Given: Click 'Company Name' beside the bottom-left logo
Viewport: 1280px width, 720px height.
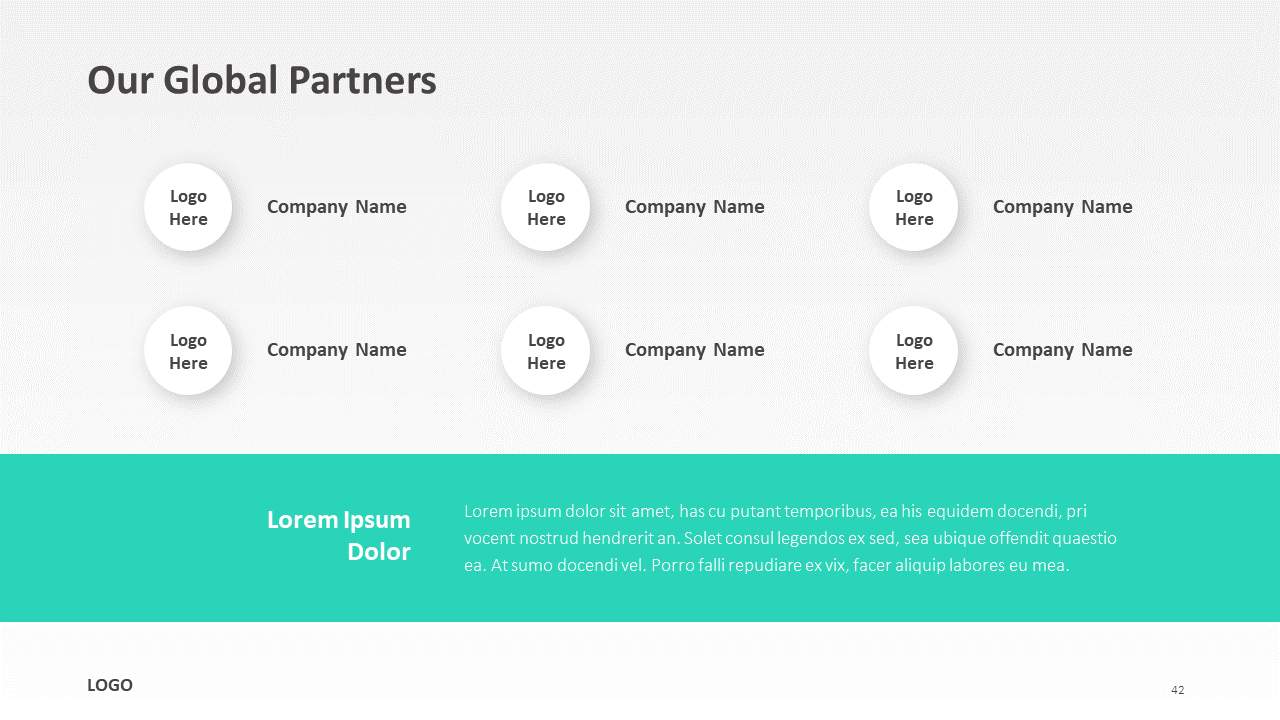Looking at the screenshot, I should (x=336, y=350).
